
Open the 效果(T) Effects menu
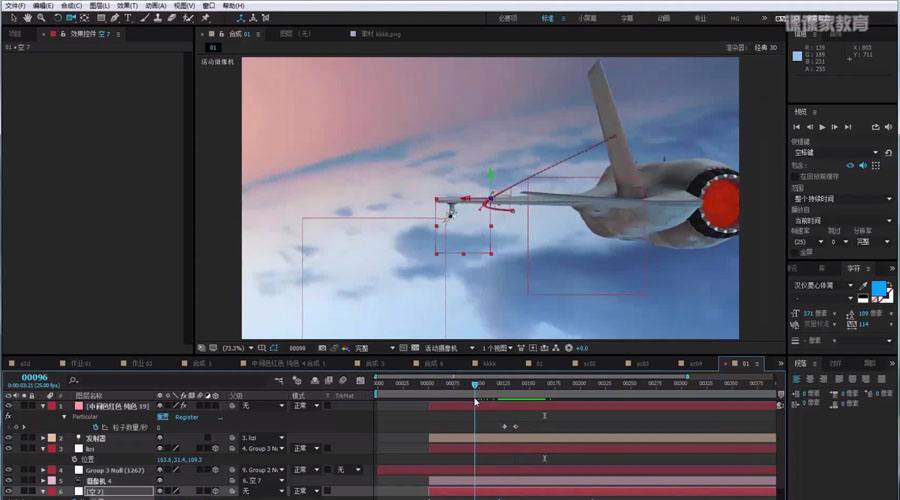pos(127,5)
